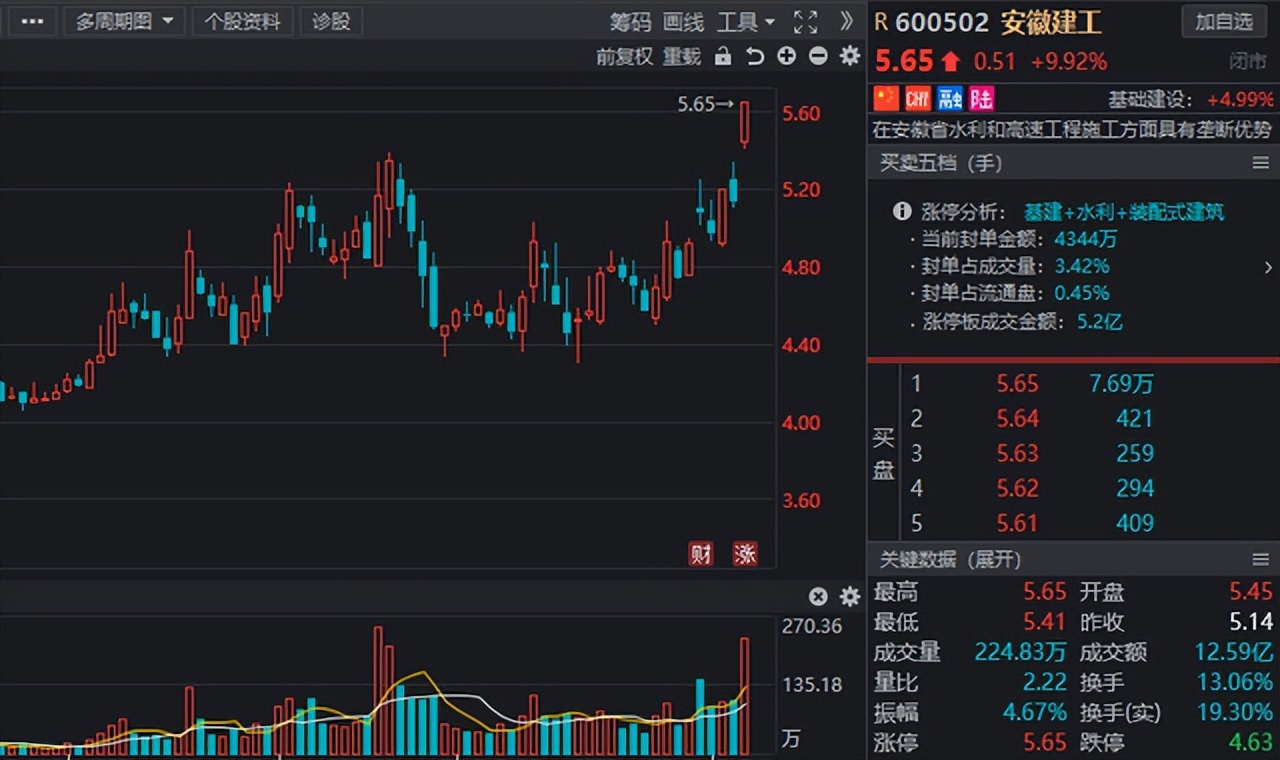The image size is (1280, 760).
Task: Zoom out using the minus icon
Action: 817,57
